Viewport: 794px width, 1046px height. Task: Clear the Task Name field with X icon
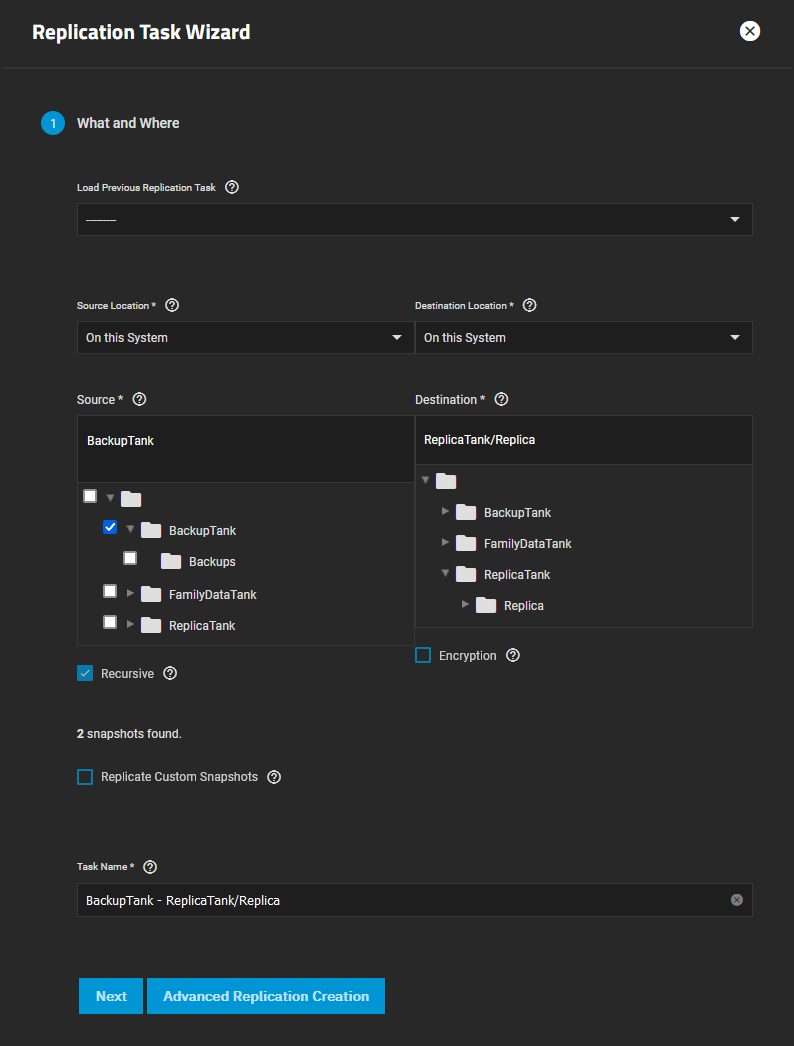737,900
